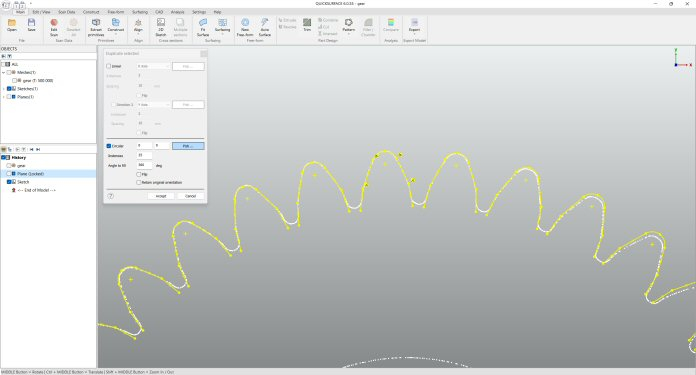Click the Cancel button in the dialog
The image size is (696, 375).
click(190, 196)
